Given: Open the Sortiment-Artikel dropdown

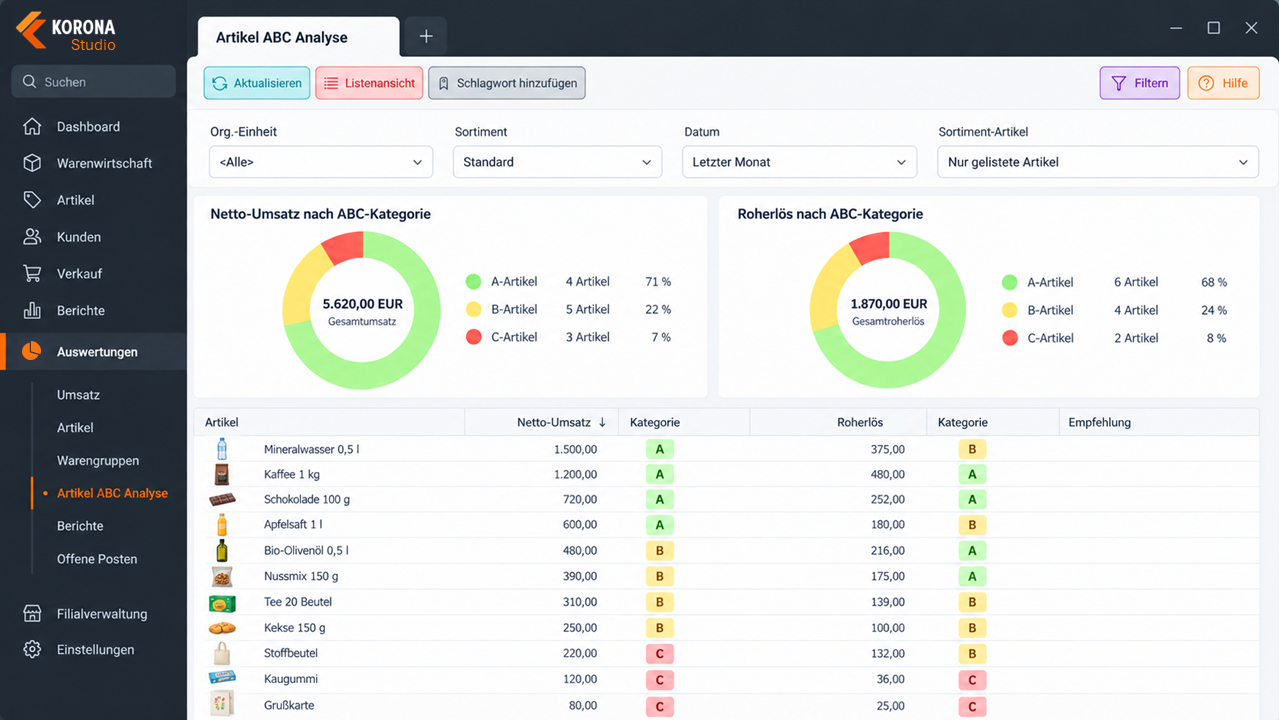Looking at the screenshot, I should point(1098,162).
